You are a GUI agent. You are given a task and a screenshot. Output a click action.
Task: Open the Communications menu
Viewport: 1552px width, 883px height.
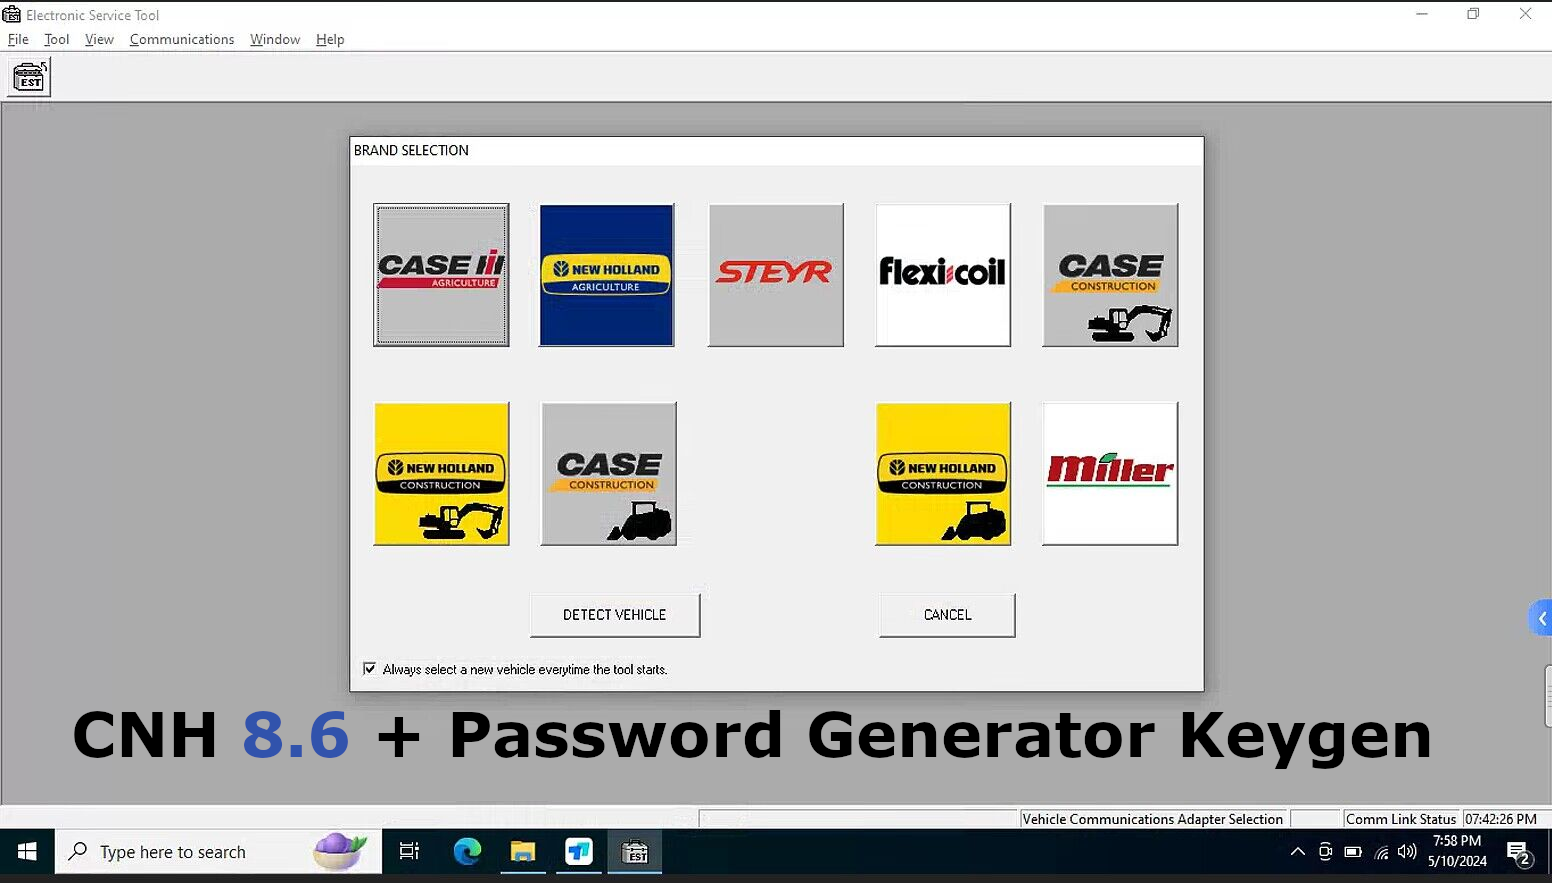click(181, 39)
